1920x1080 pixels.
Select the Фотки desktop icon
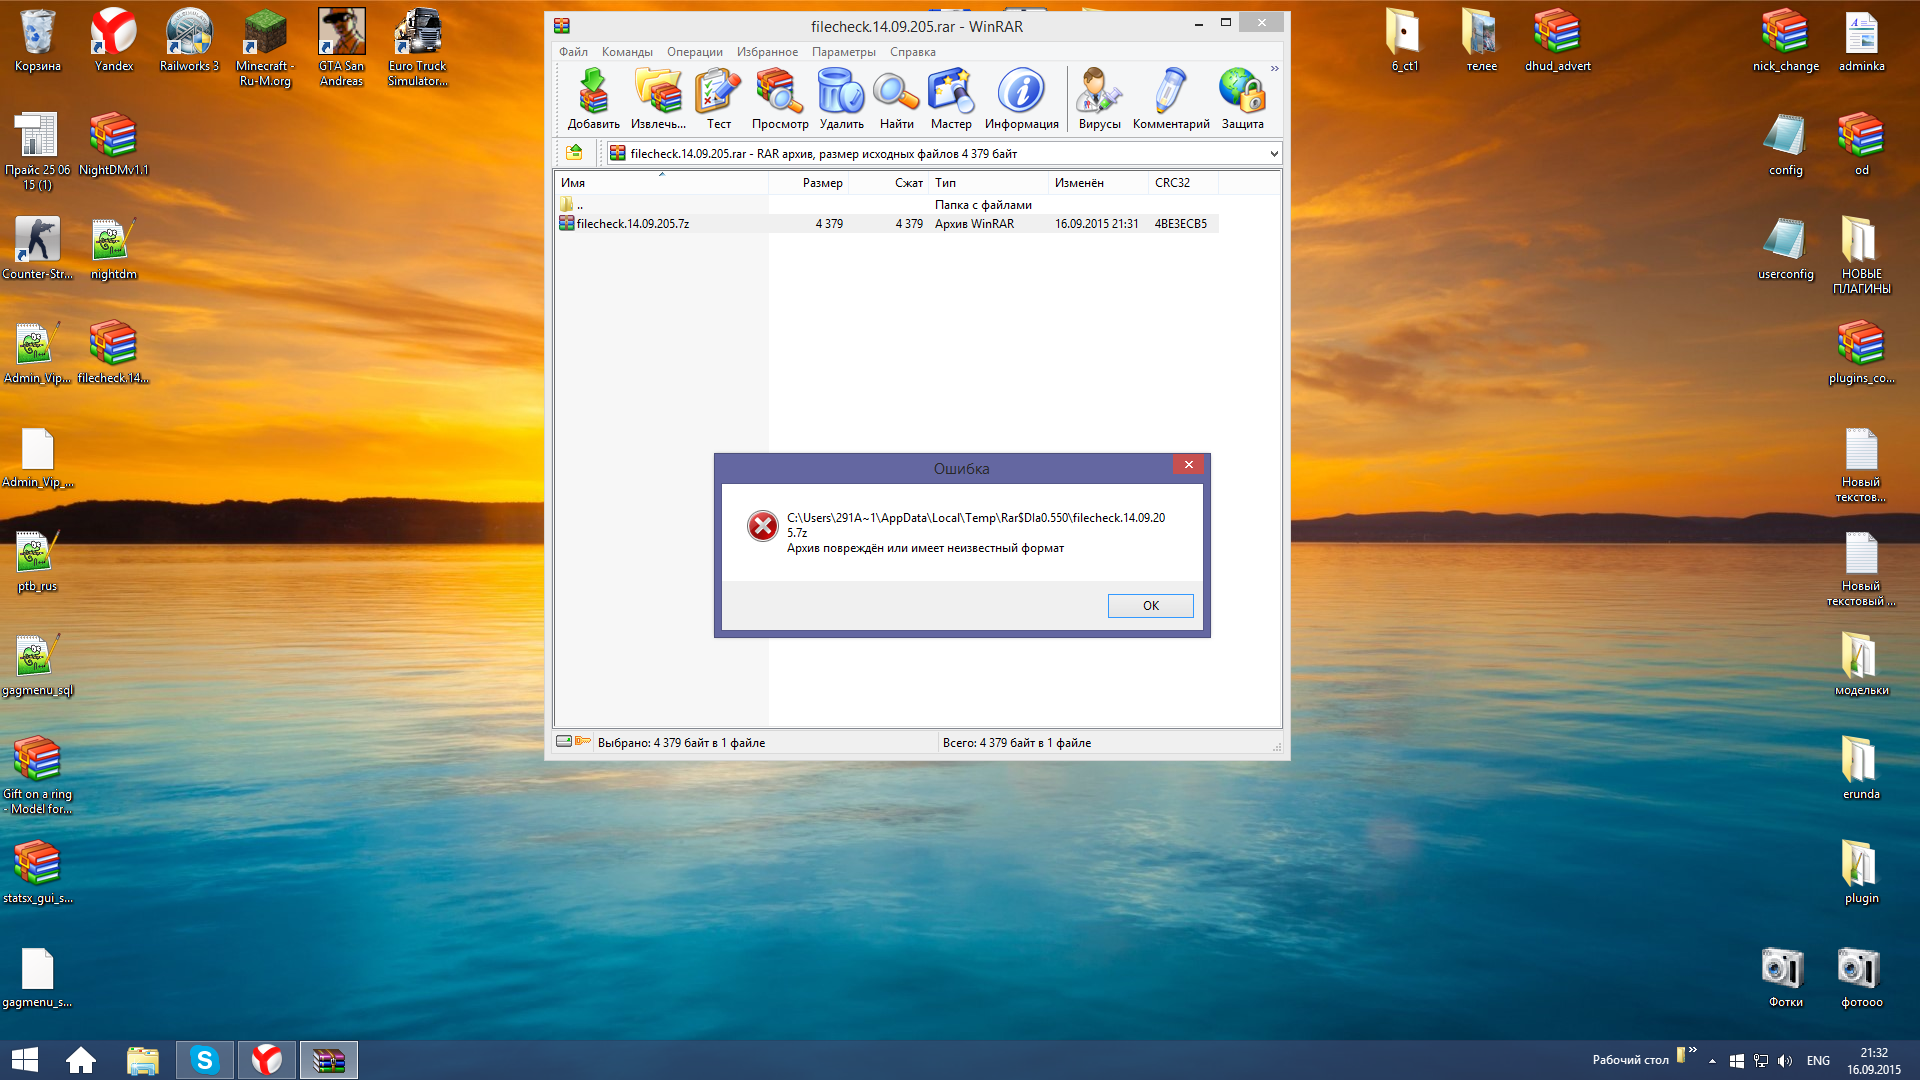coord(1785,977)
